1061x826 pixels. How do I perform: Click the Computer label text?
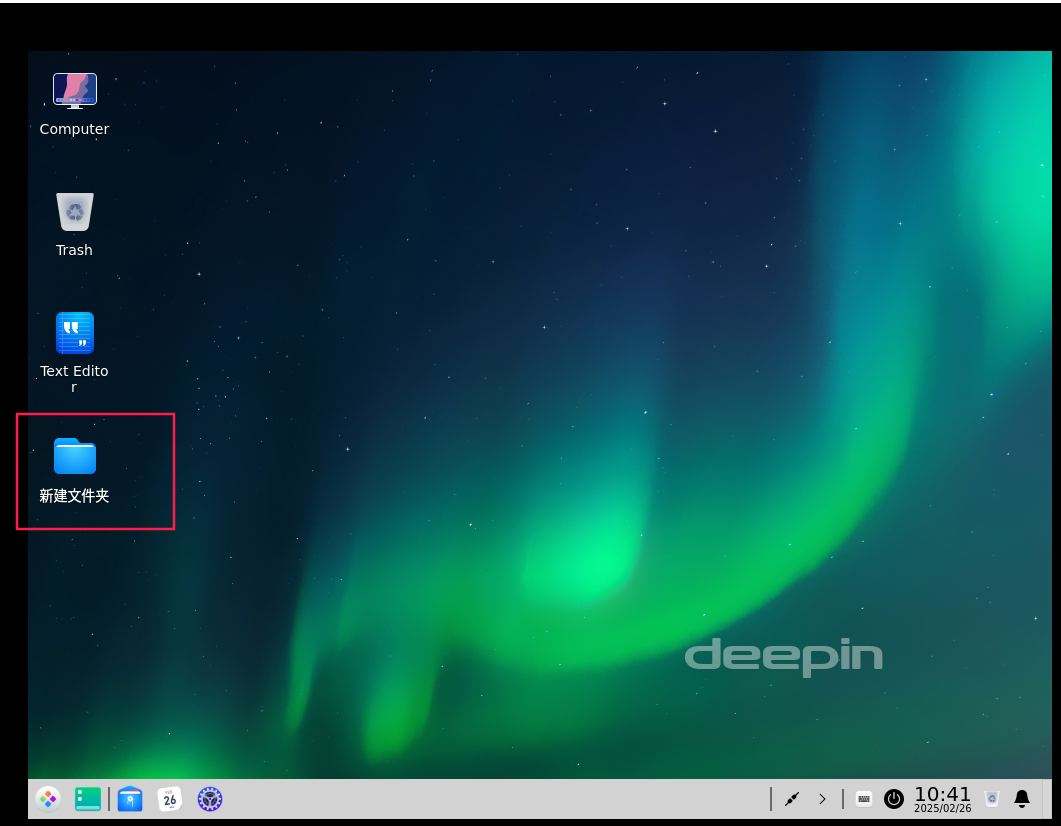tap(74, 129)
